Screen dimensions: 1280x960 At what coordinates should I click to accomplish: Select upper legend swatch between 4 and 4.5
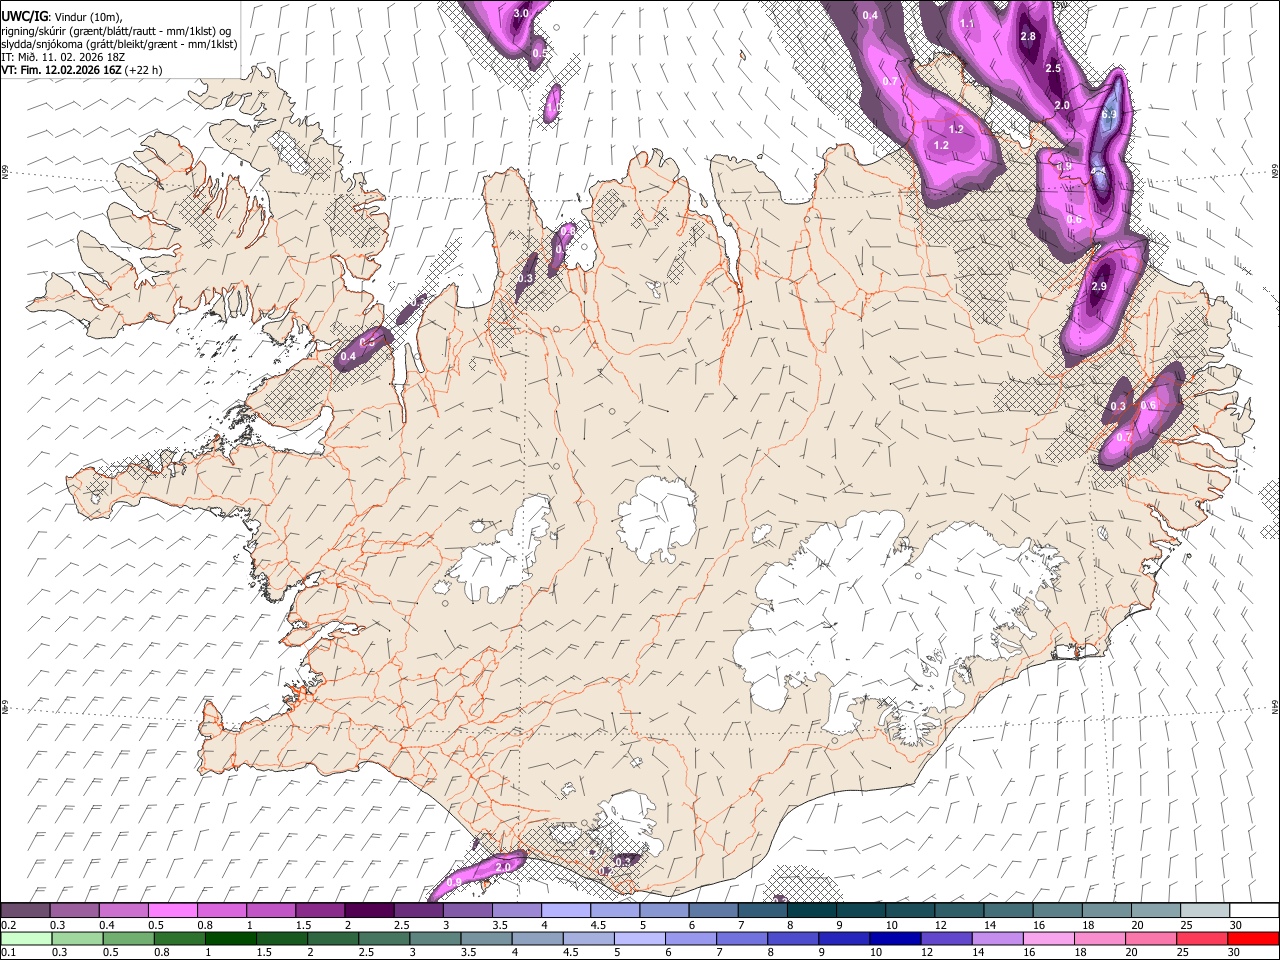(566, 910)
